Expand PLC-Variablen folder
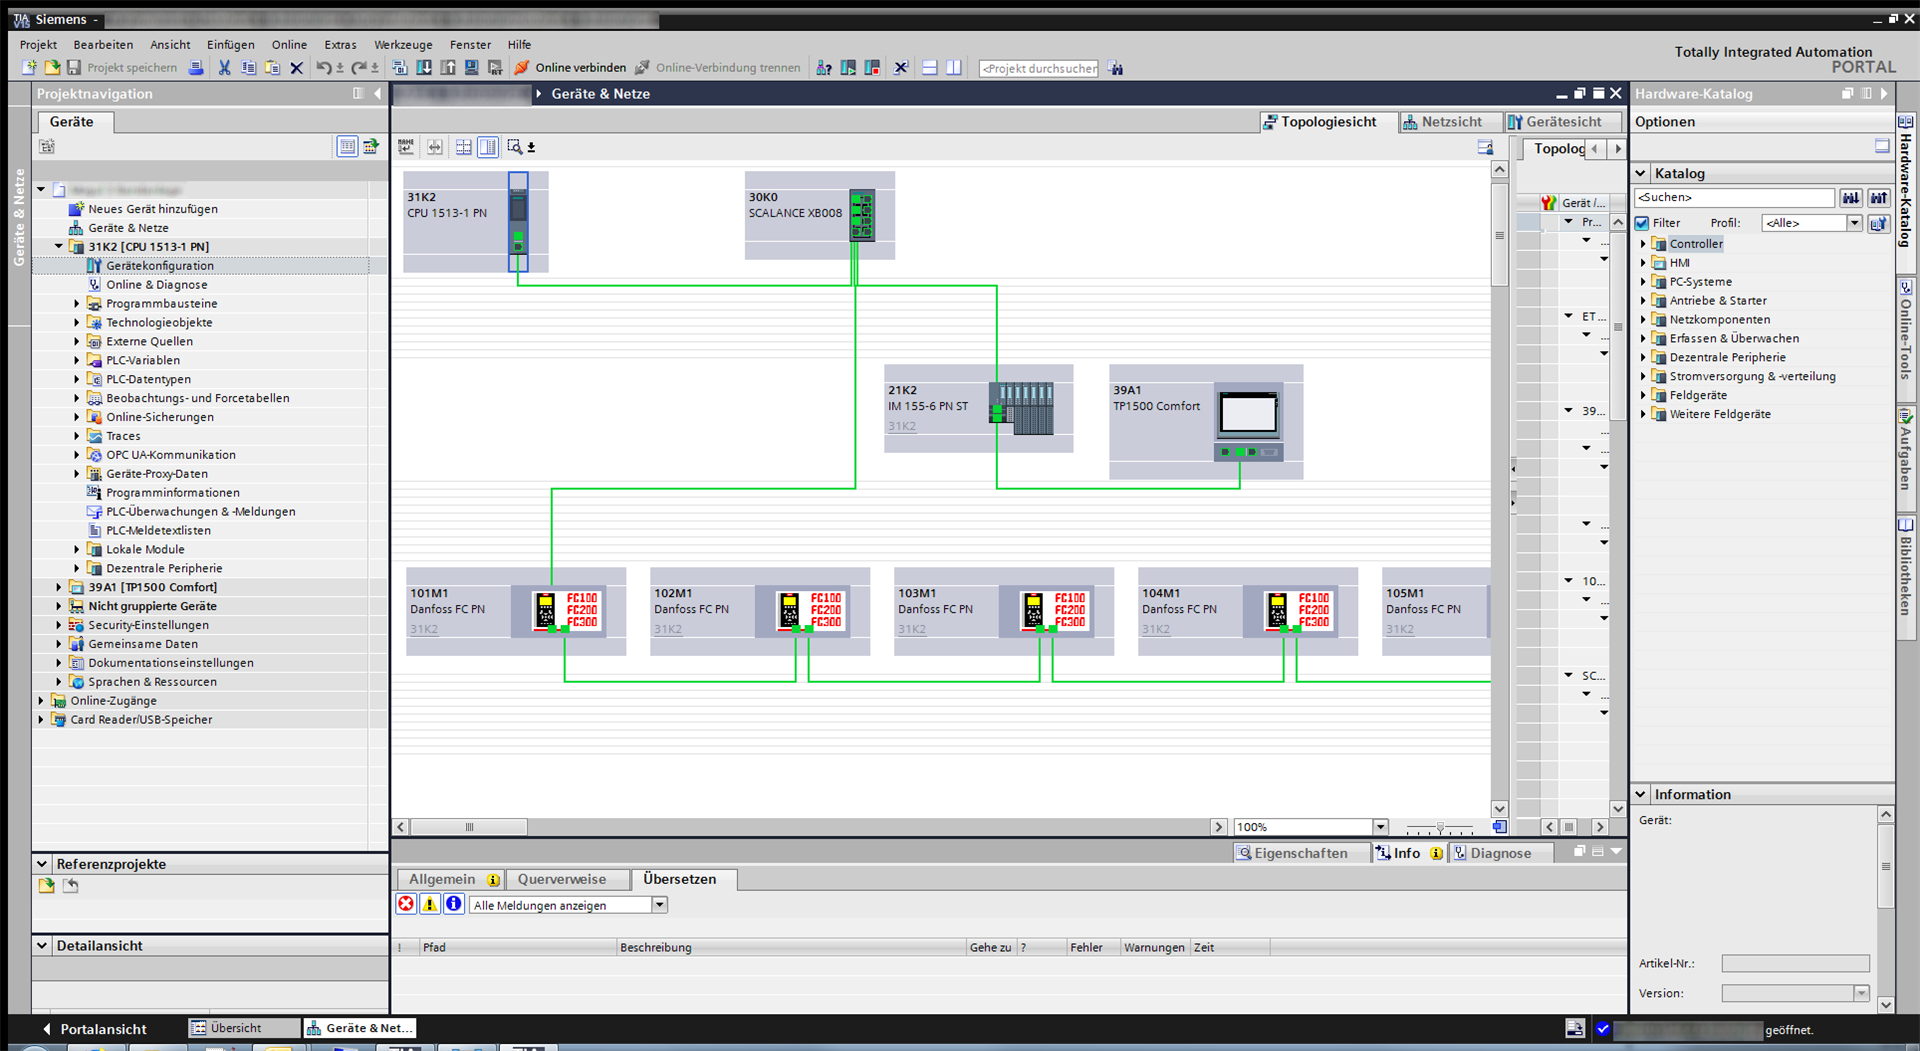The image size is (1920, 1051). (77, 360)
